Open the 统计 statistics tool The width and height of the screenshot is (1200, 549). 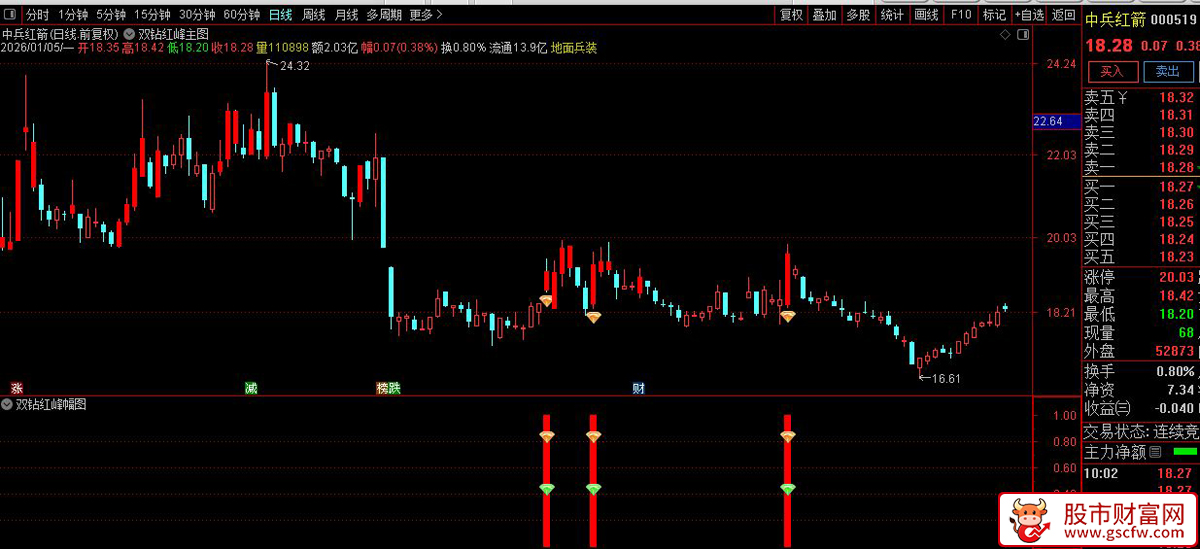[x=892, y=15]
